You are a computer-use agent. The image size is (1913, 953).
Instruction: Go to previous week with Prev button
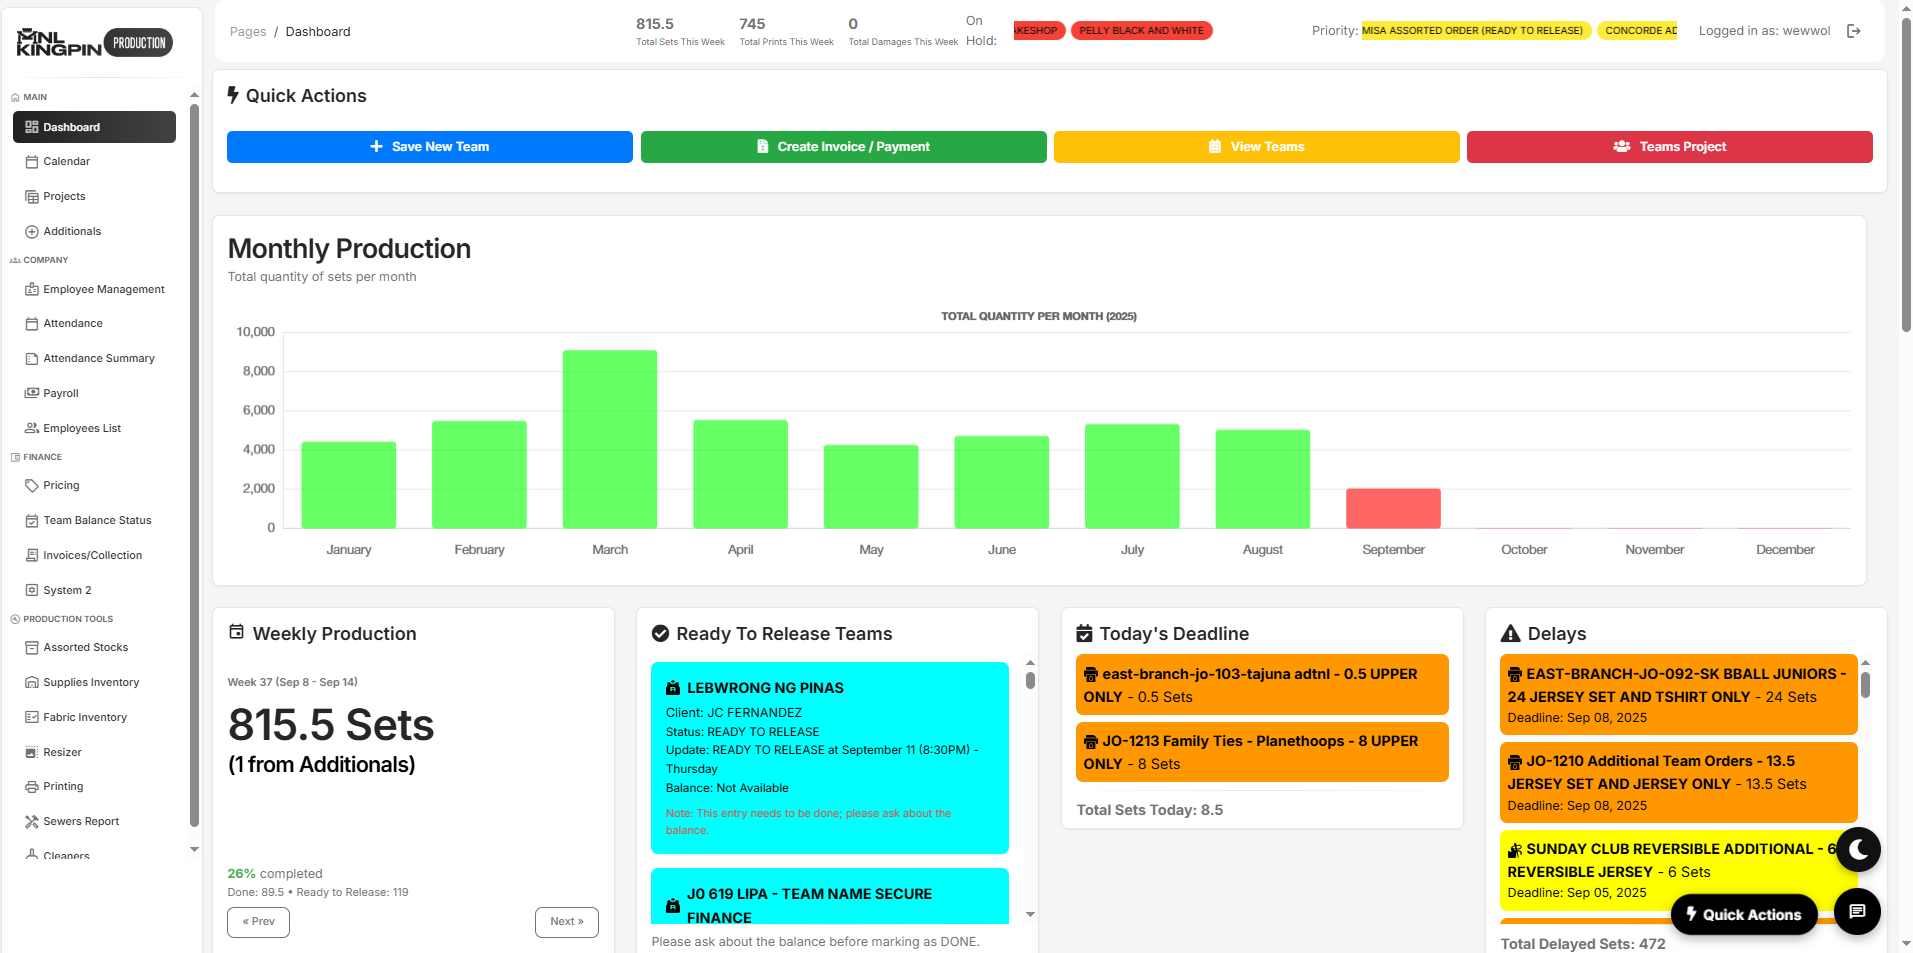pos(258,922)
